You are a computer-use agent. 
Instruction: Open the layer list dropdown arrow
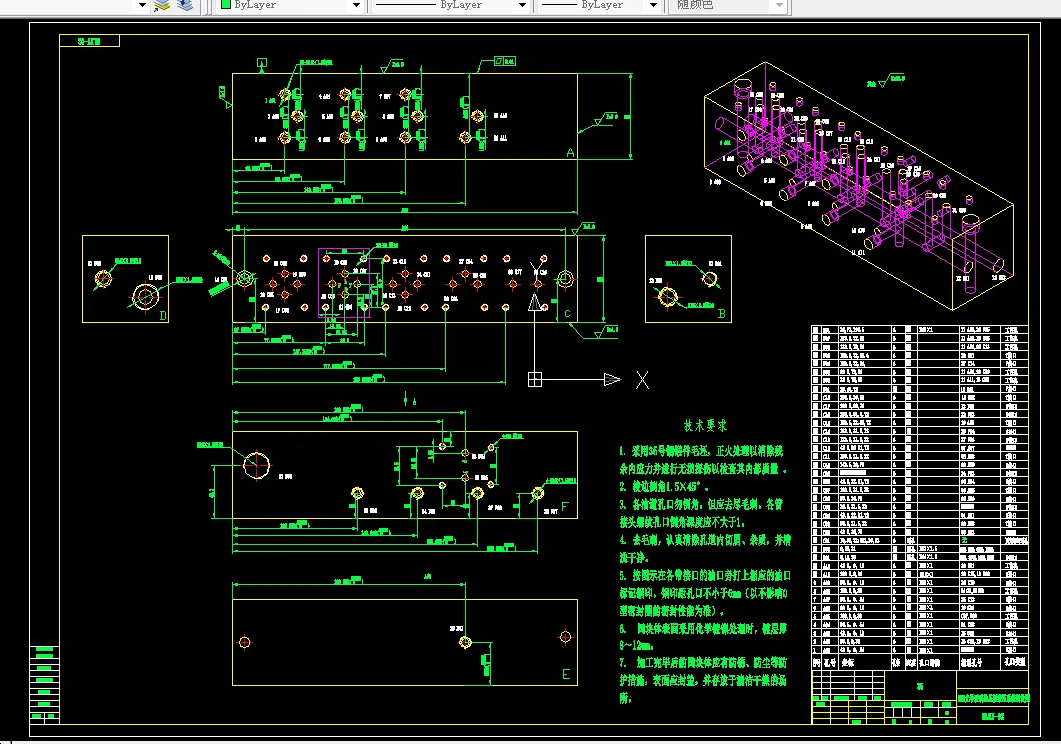tap(141, 5)
